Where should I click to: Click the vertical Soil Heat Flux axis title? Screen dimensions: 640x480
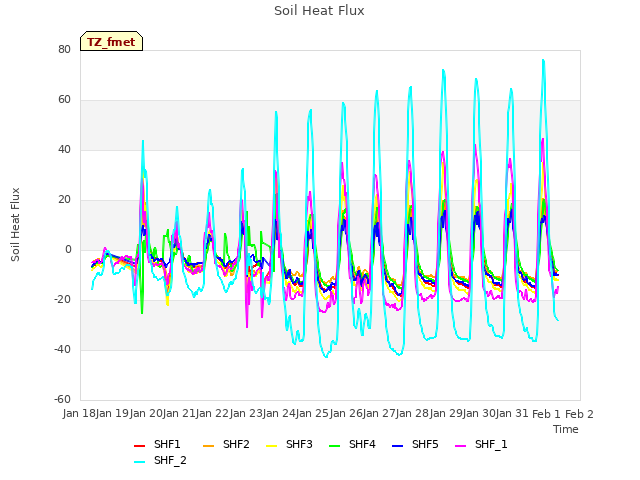click(15, 224)
